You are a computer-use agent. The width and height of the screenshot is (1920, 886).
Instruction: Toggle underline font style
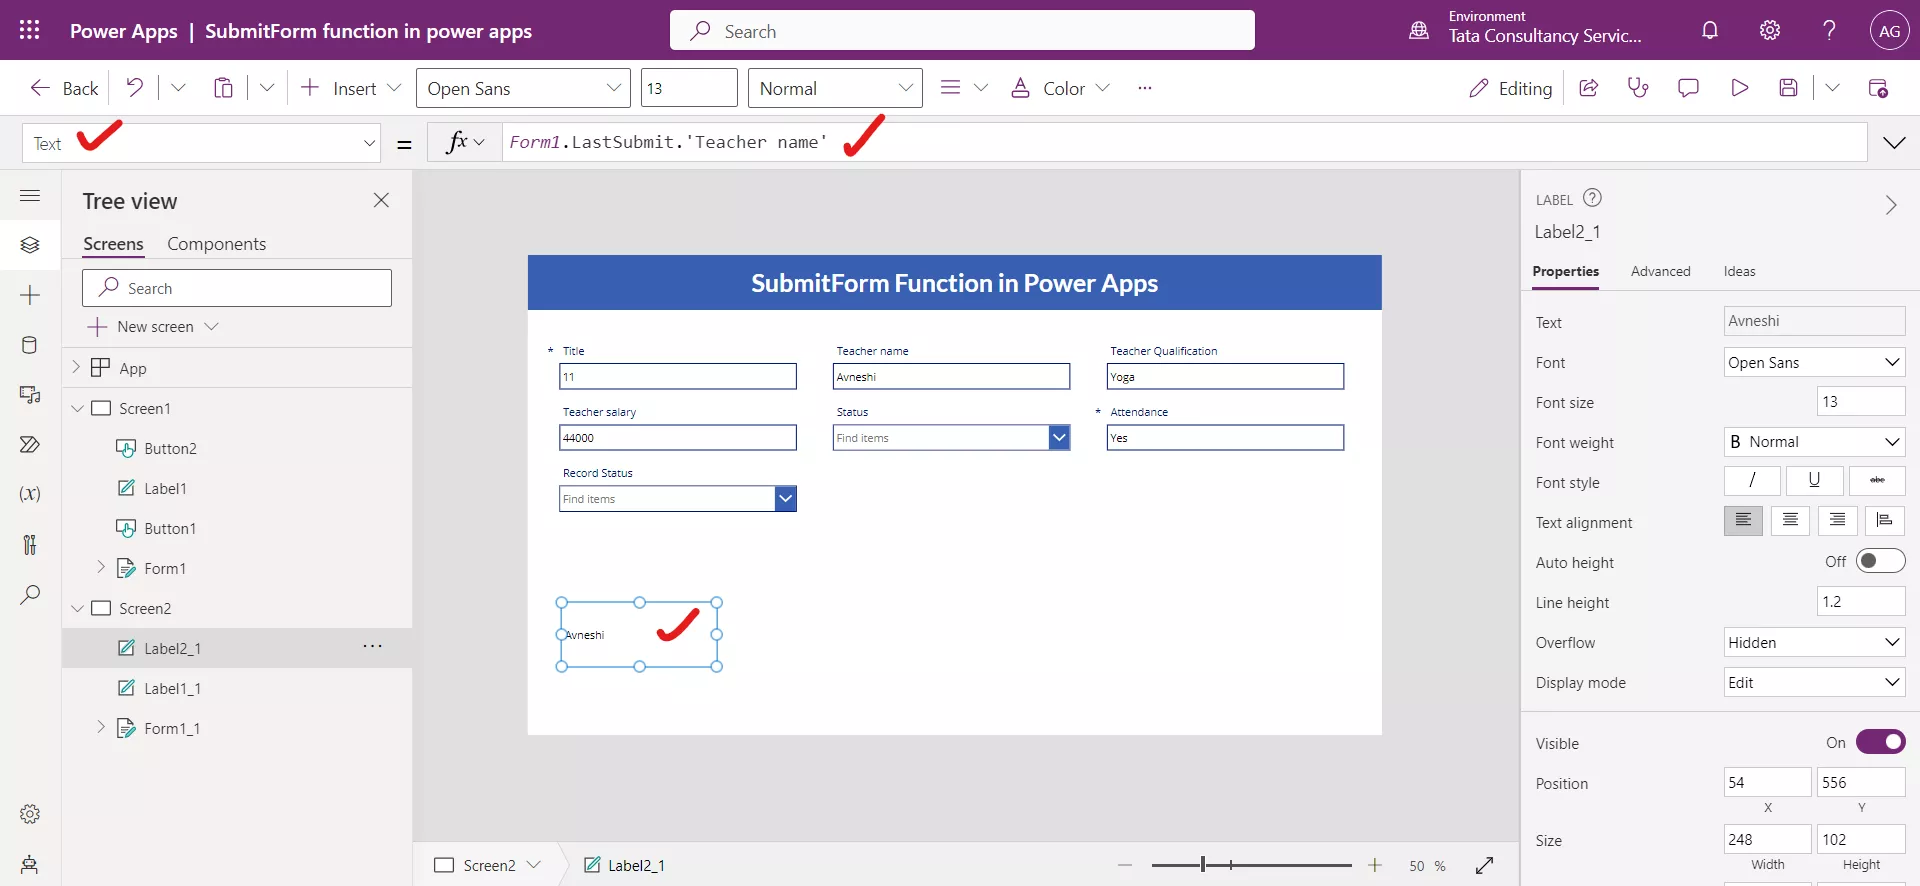coord(1814,481)
